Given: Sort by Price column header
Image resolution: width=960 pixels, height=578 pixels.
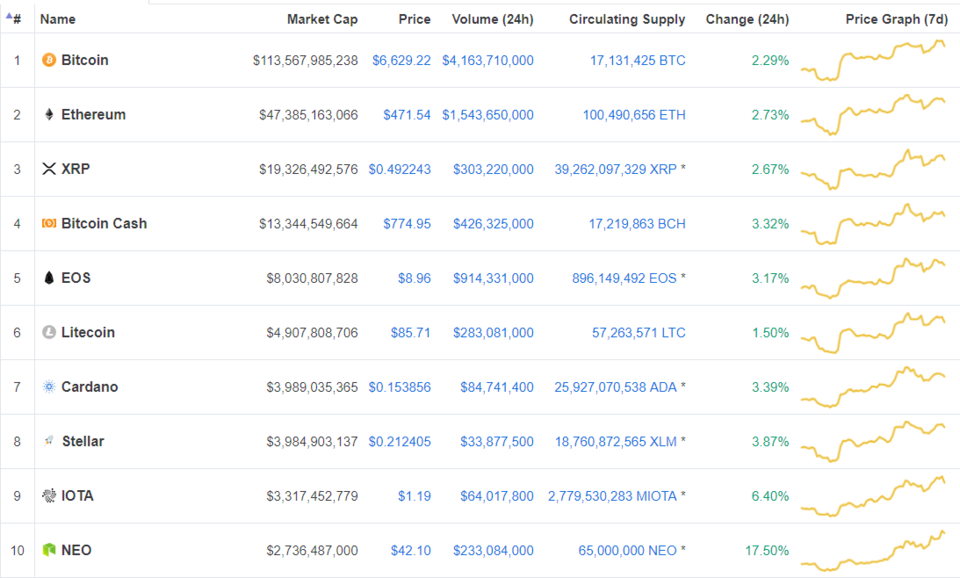Looking at the screenshot, I should (414, 19).
